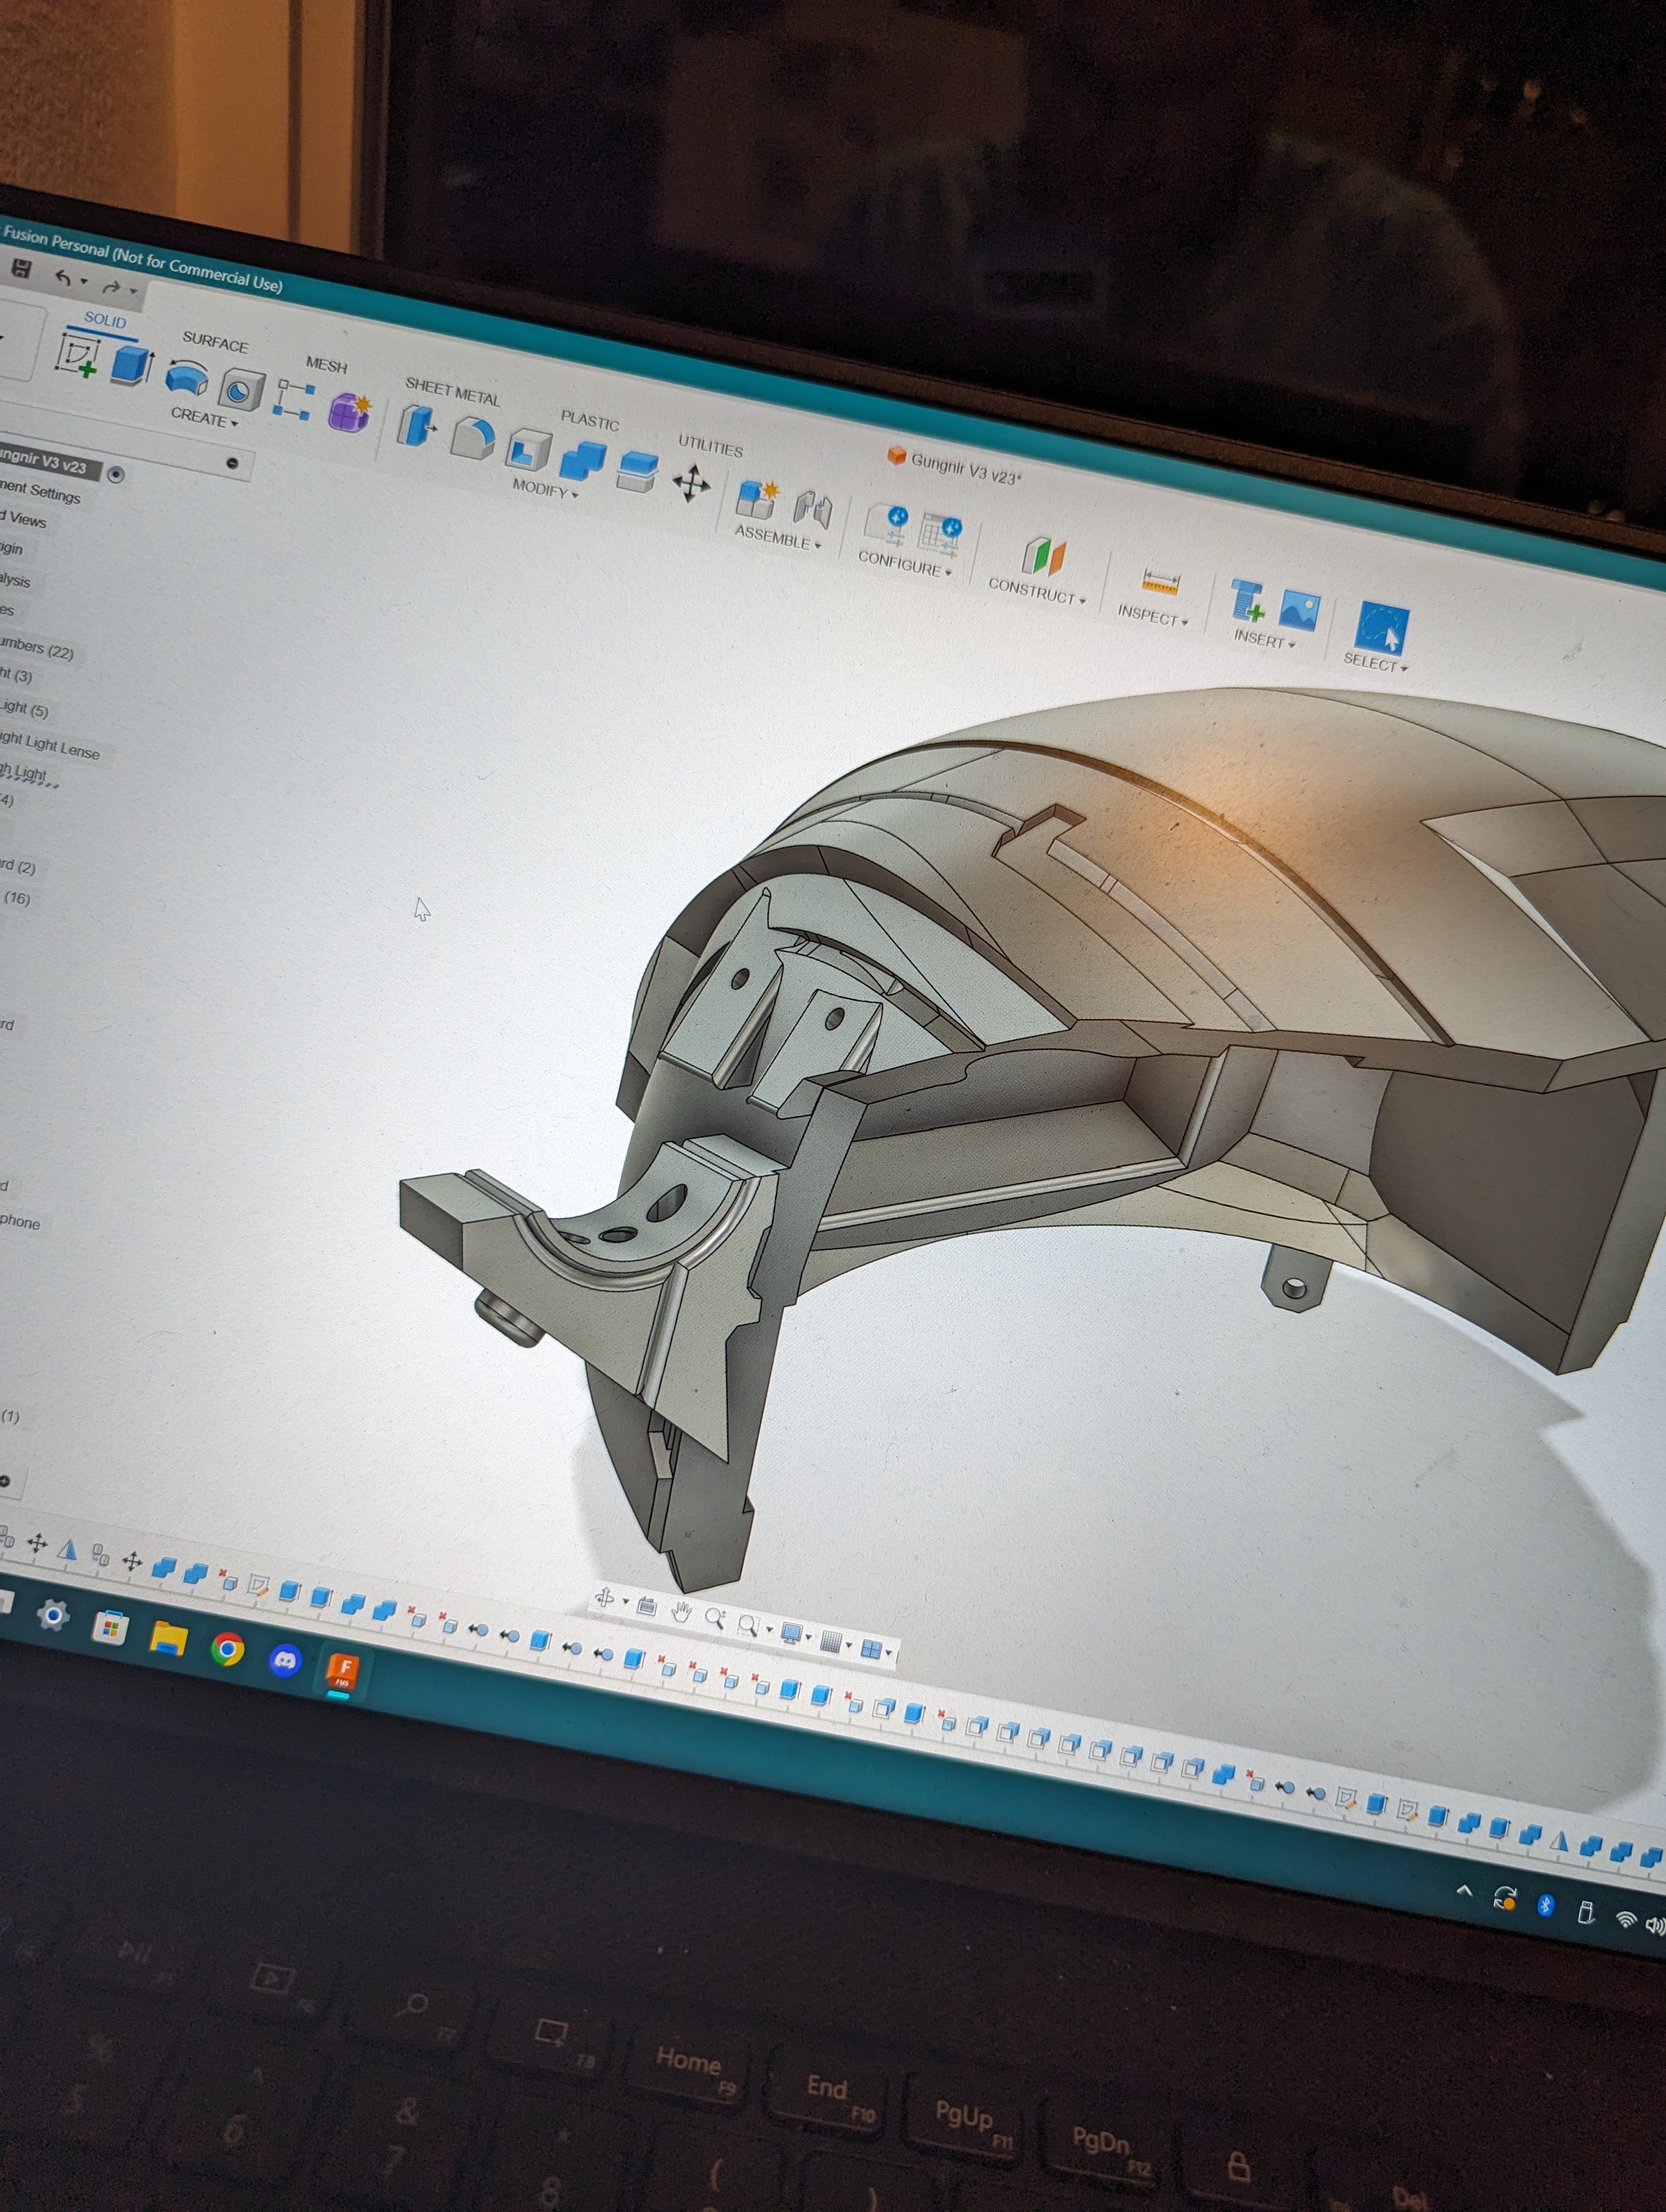Click the Display Settings monitor icon
The height and width of the screenshot is (2212, 1666).
tap(792, 1633)
